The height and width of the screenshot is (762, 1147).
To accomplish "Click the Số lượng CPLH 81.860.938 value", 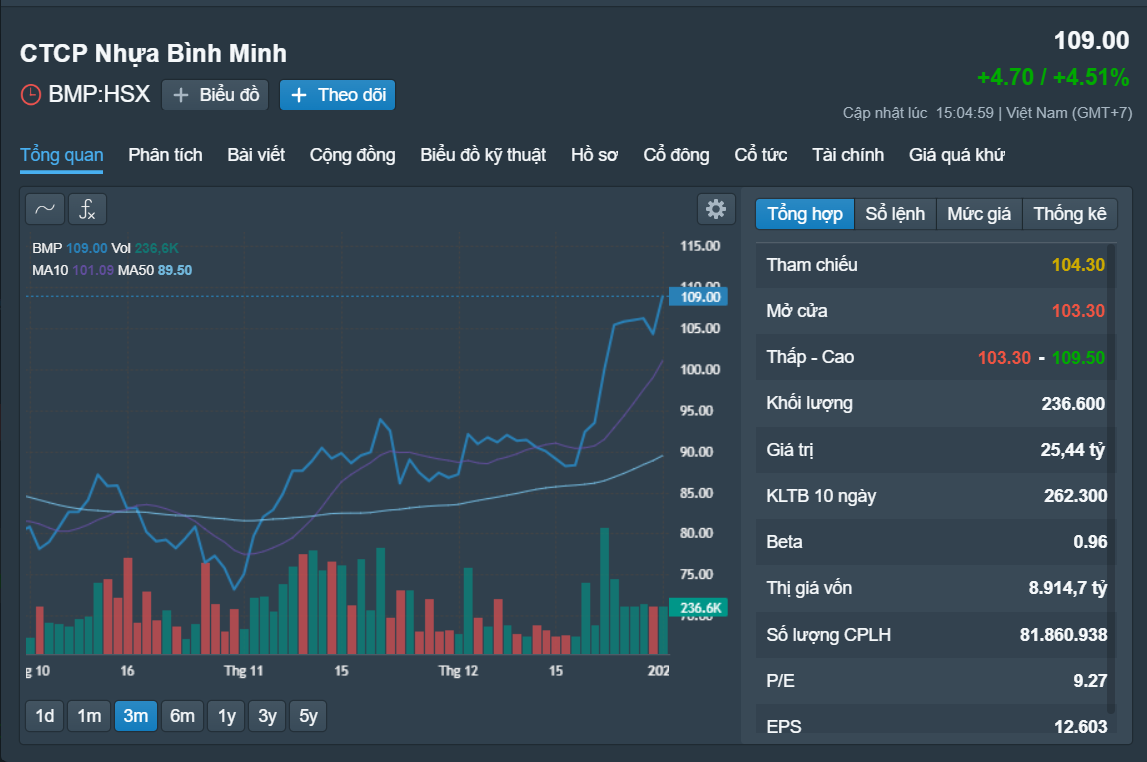I will click(1064, 635).
